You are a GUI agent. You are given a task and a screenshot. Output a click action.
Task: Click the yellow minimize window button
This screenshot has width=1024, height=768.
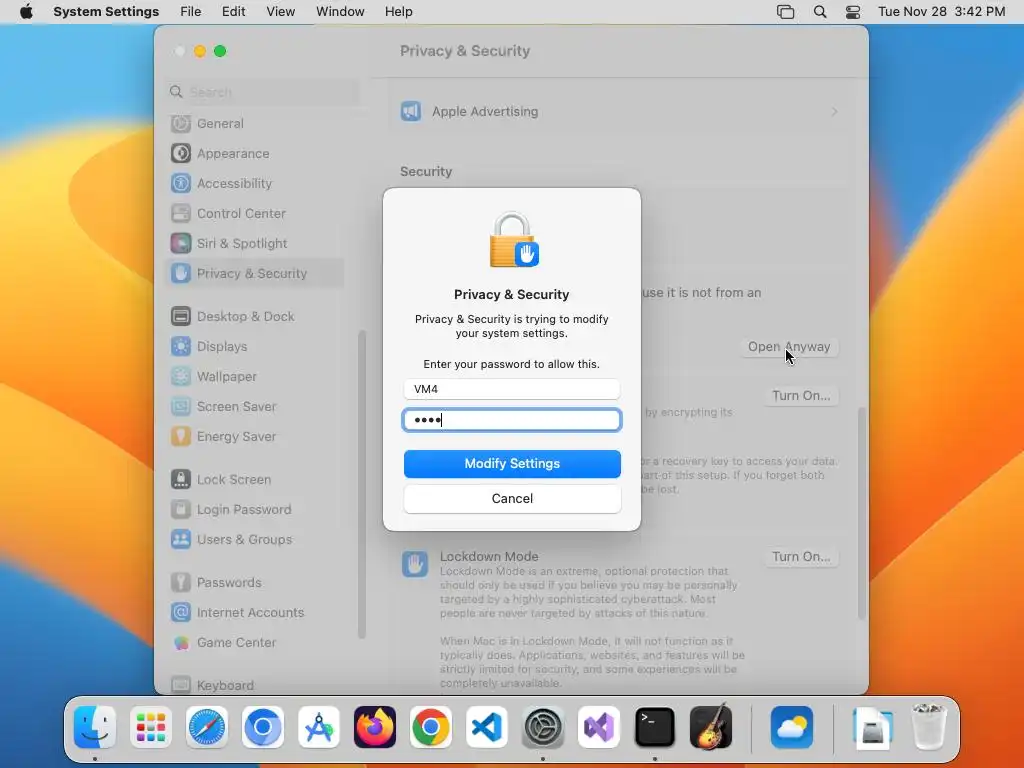[x=200, y=51]
